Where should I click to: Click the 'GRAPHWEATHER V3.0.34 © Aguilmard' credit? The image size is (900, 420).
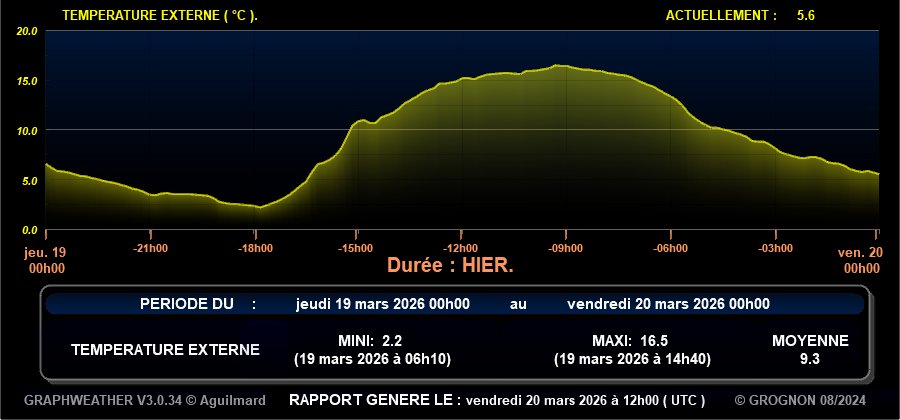click(145, 400)
